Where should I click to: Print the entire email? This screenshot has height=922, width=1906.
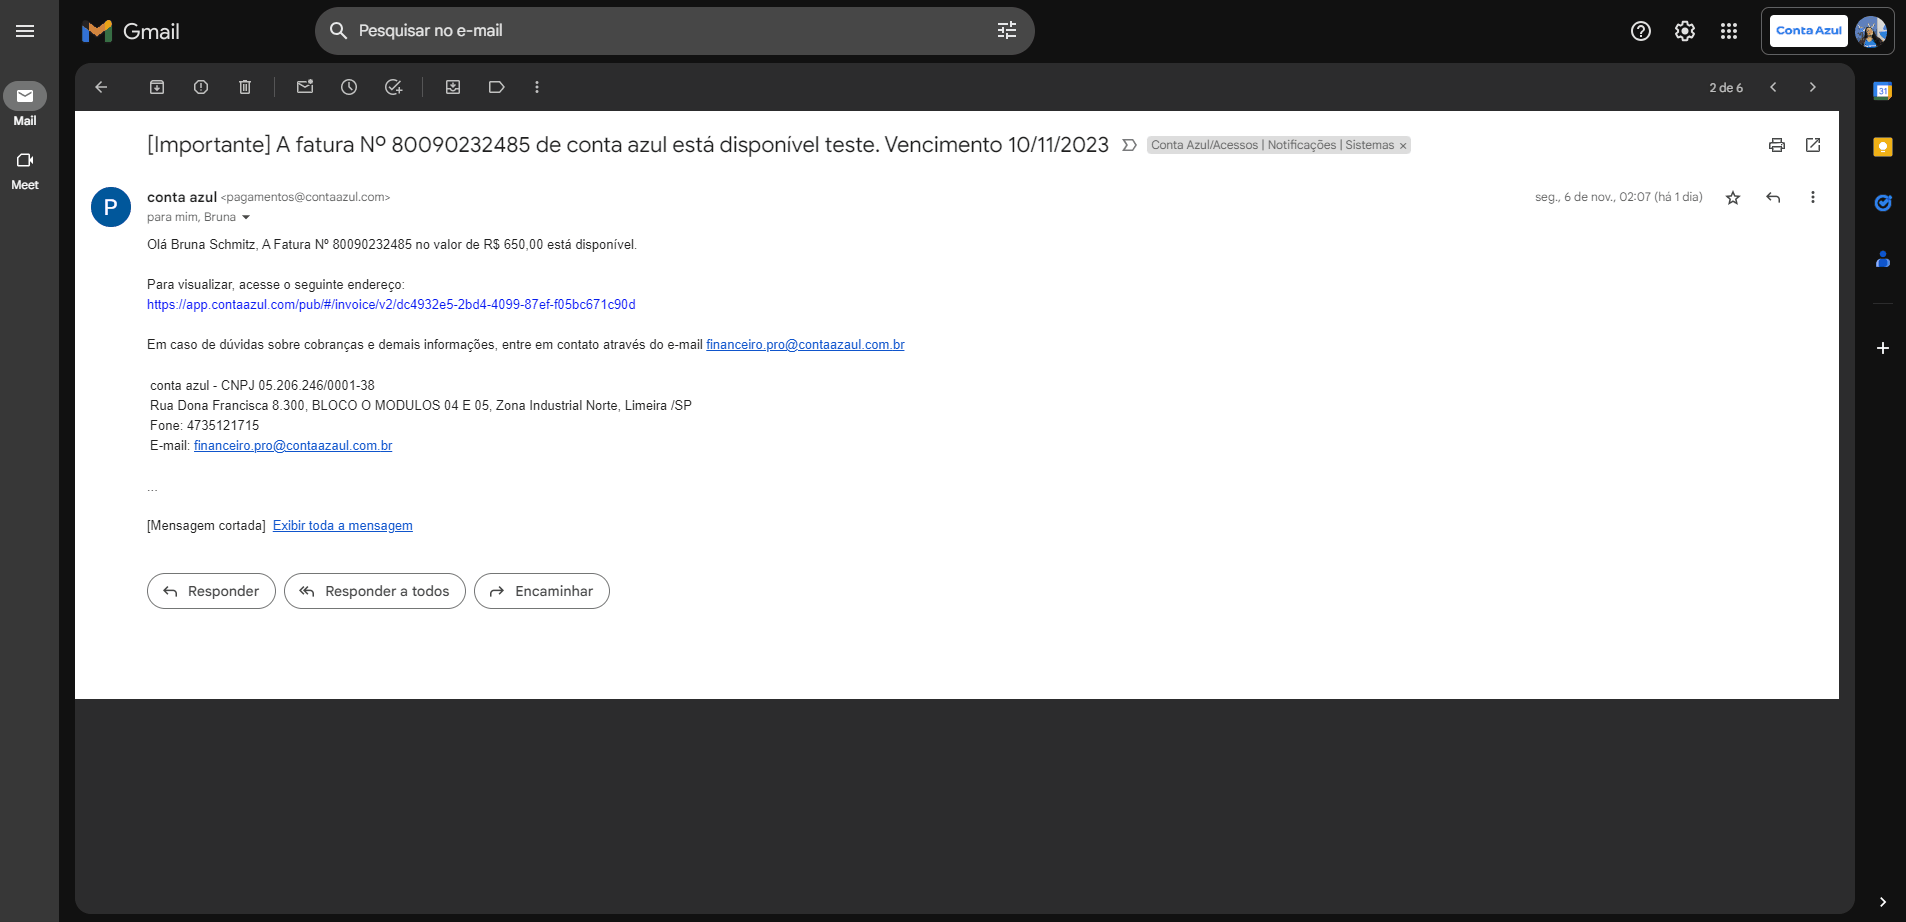1777,145
